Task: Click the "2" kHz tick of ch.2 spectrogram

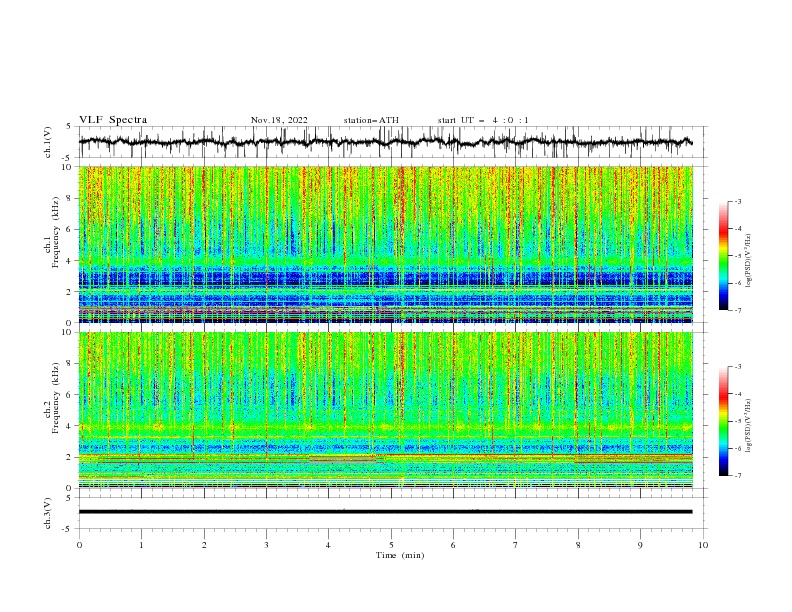Action: point(70,457)
